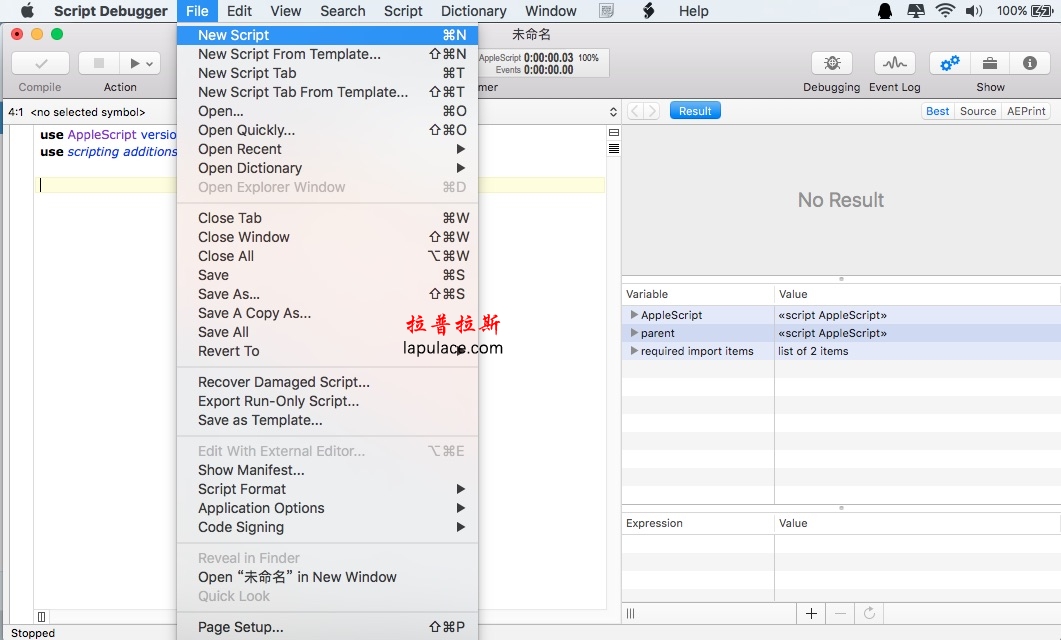Open the Run button dropdown chevron
The height and width of the screenshot is (640, 1061).
(x=150, y=64)
